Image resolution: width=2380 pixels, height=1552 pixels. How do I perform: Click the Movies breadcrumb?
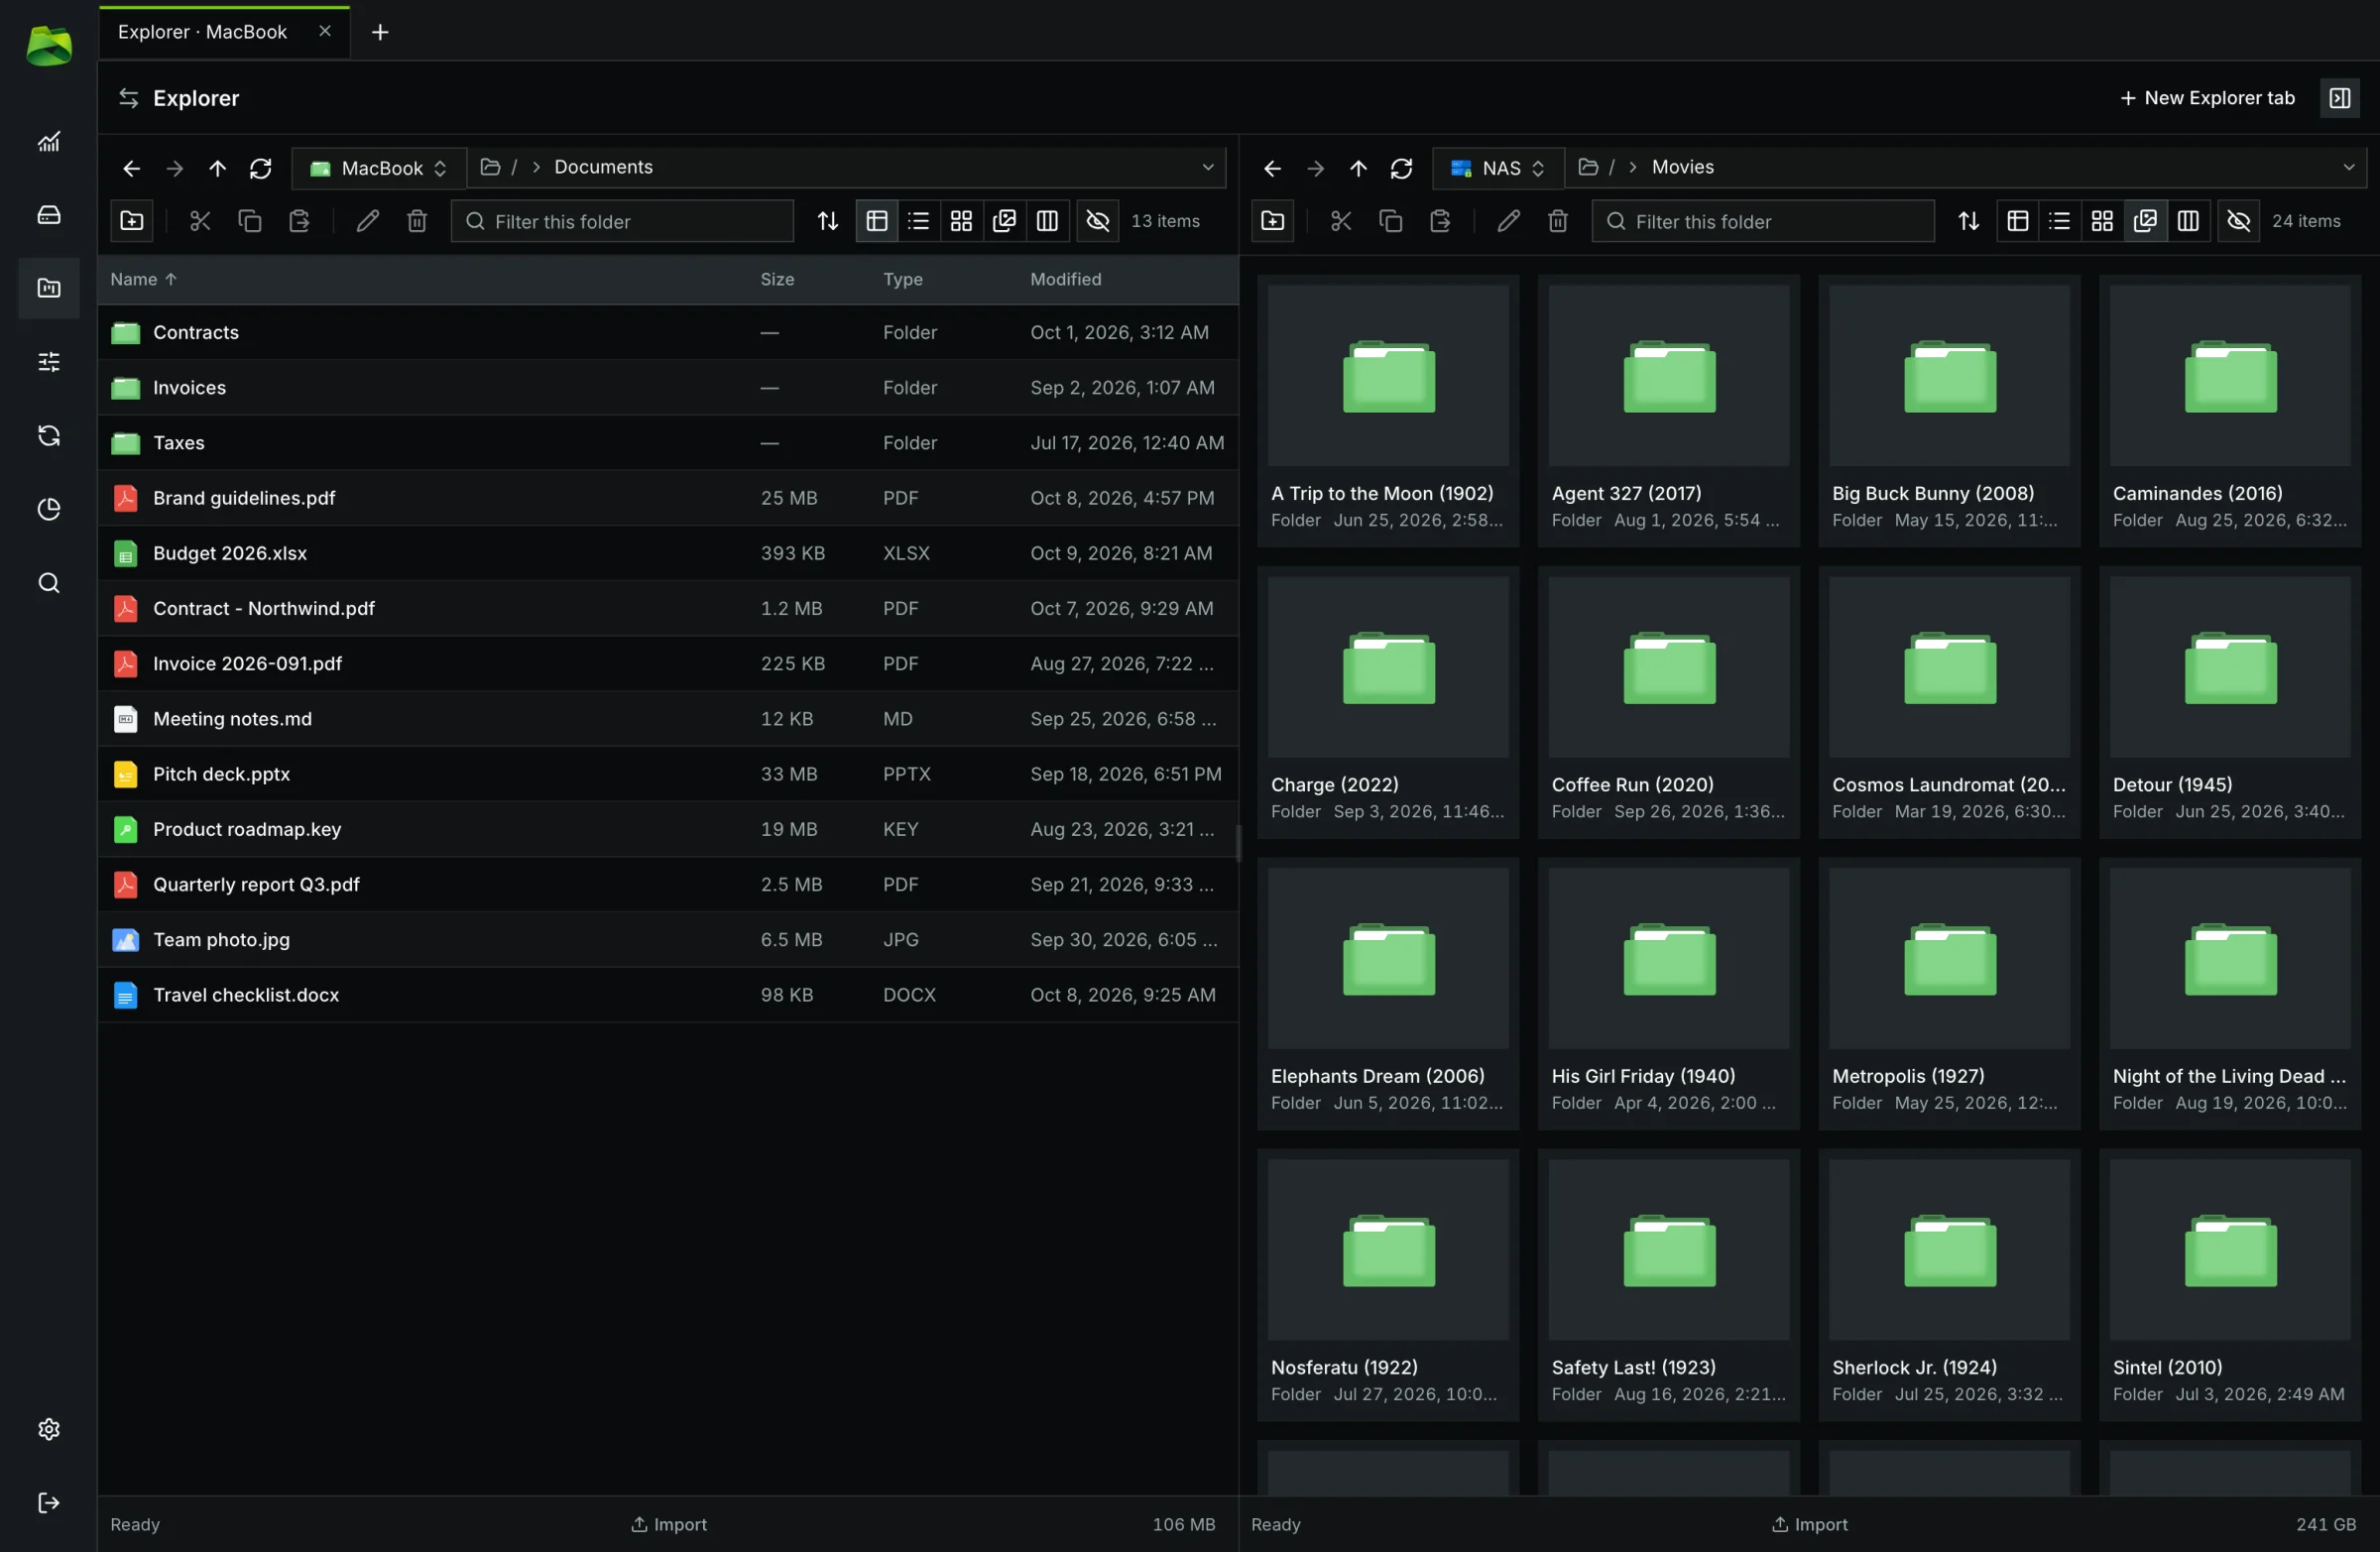pos(1682,167)
